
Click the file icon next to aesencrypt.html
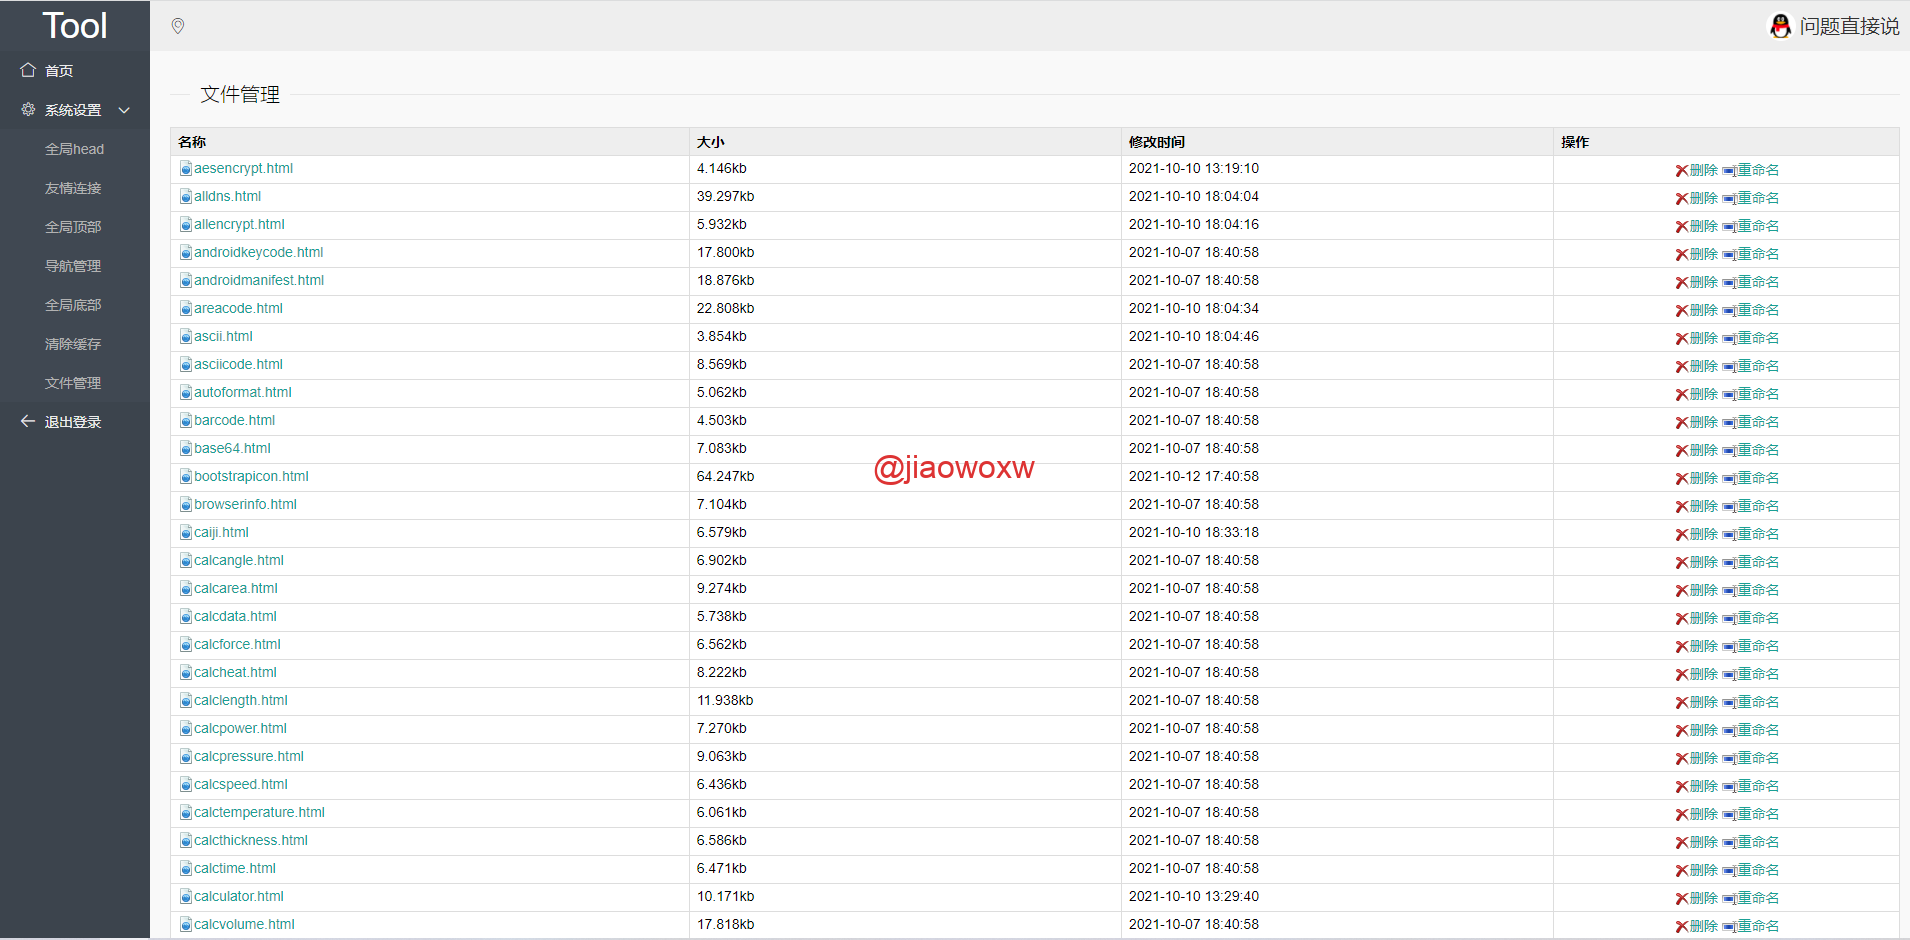pyautogui.click(x=186, y=168)
